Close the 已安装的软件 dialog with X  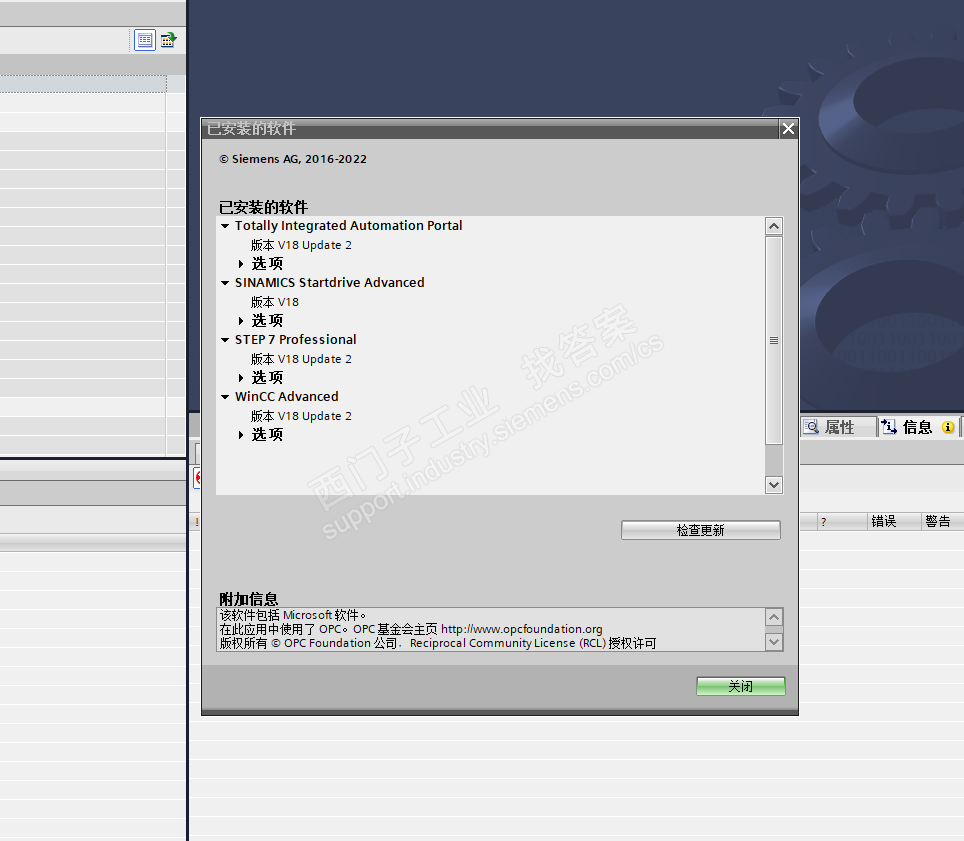788,128
